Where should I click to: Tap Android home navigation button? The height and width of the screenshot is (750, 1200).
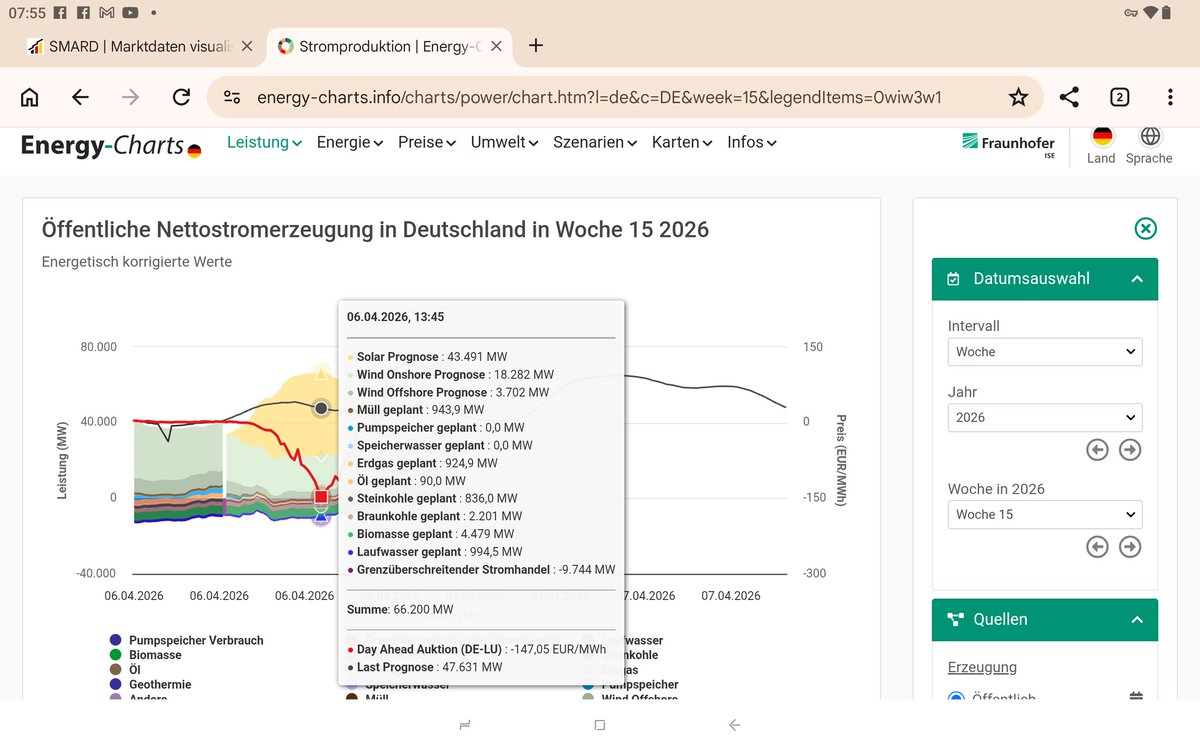pos(600,725)
